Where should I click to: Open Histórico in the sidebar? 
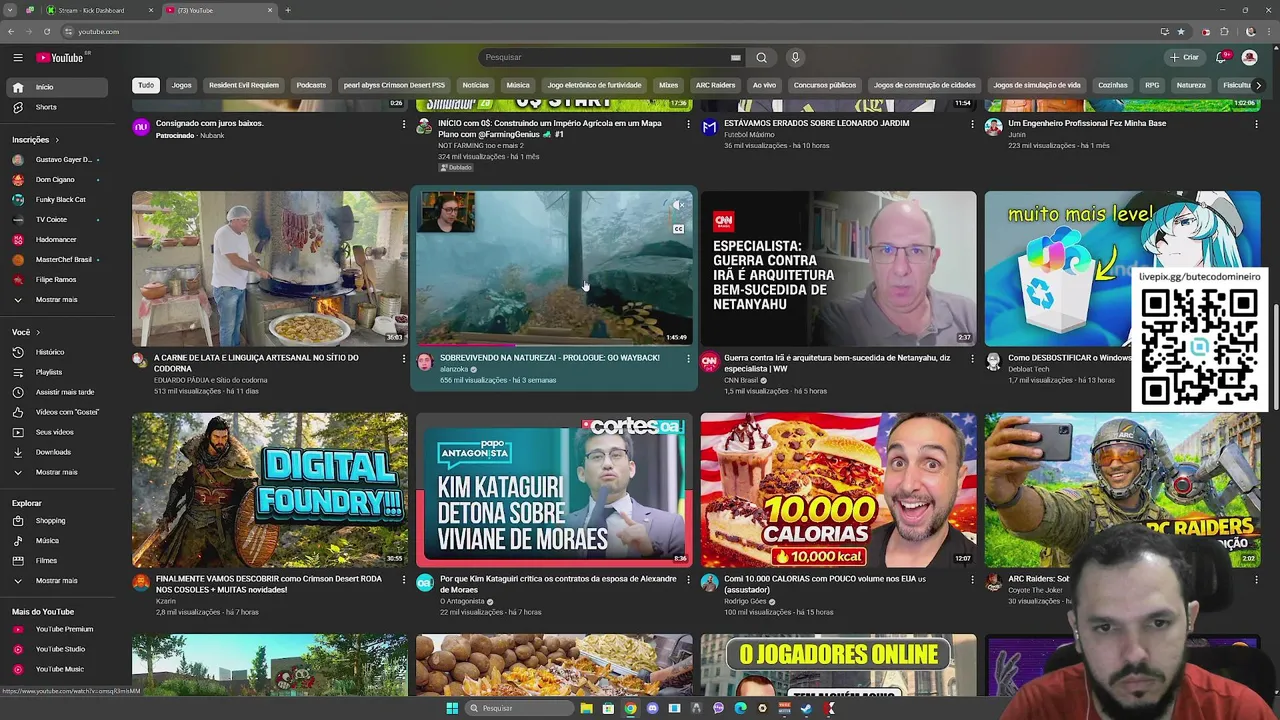56,352
